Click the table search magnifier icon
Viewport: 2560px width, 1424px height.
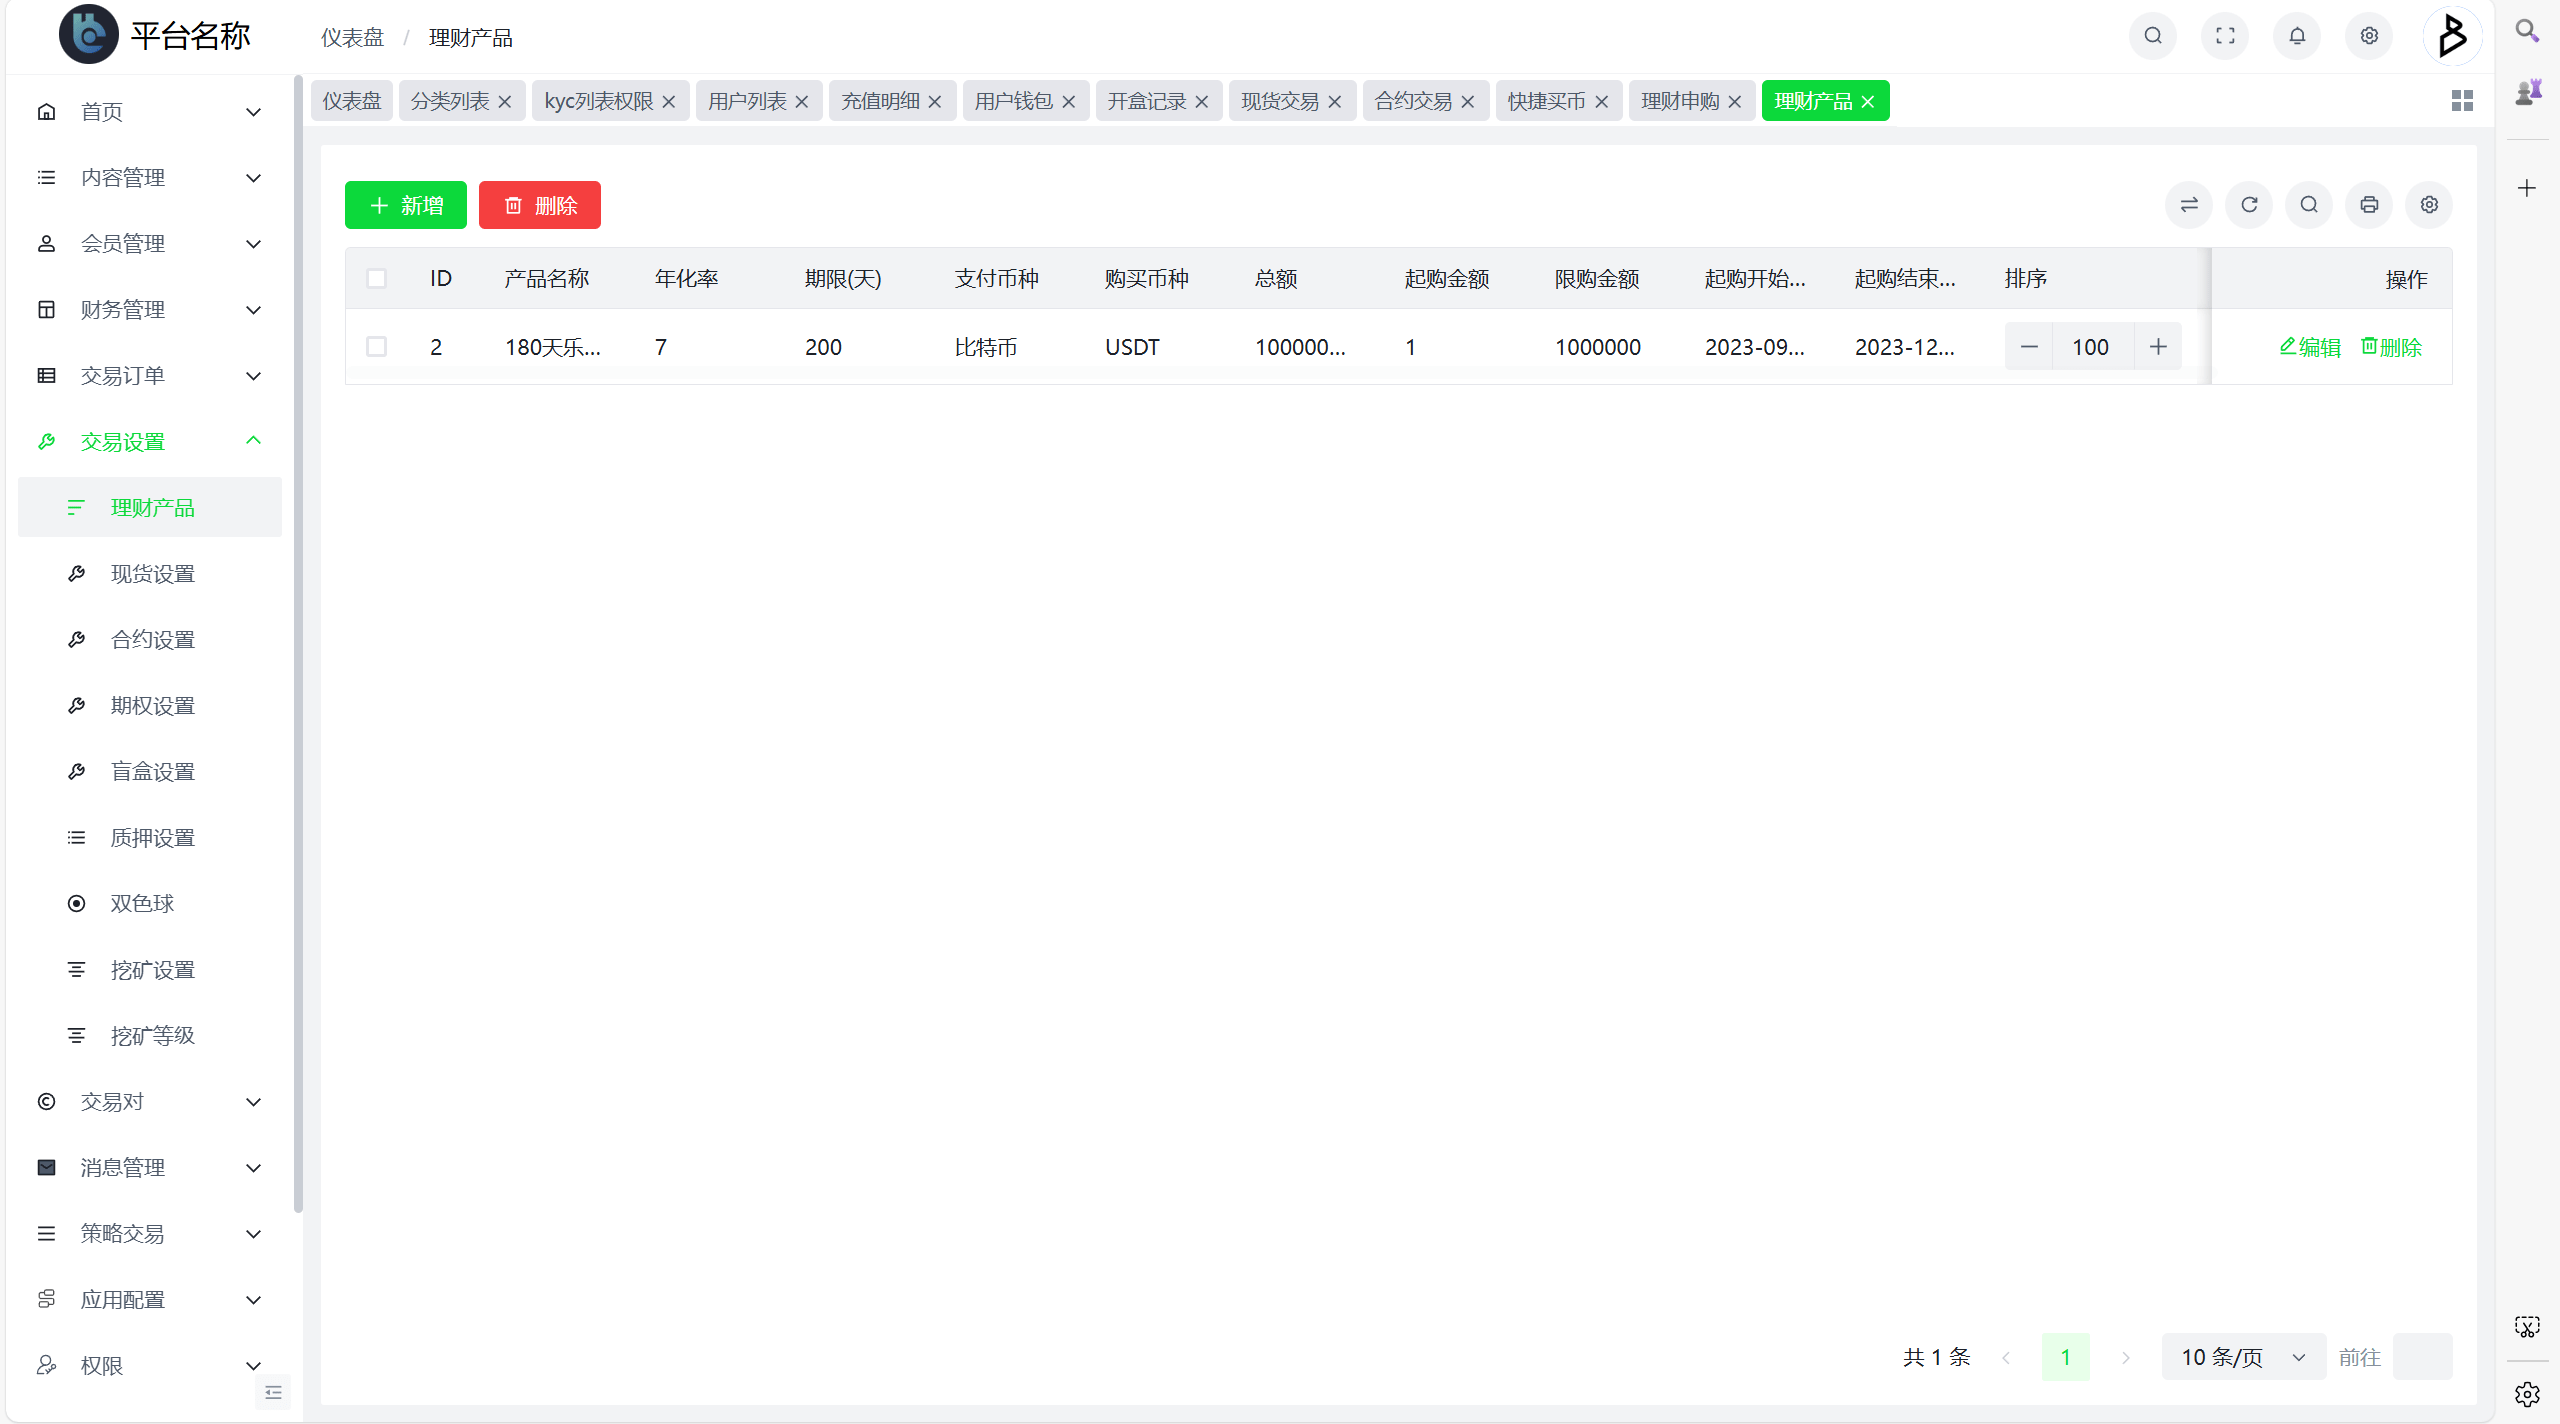pos(2309,205)
